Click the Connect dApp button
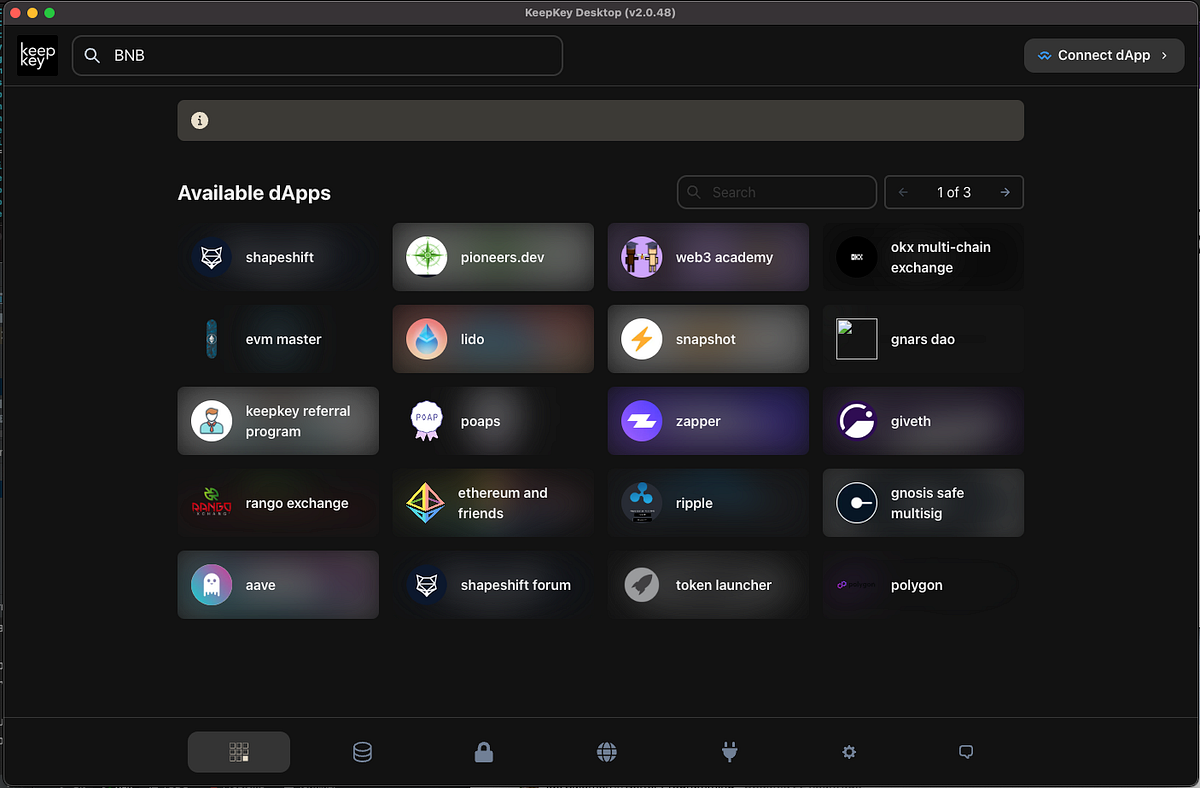This screenshot has width=1200, height=788. pyautogui.click(x=1104, y=55)
